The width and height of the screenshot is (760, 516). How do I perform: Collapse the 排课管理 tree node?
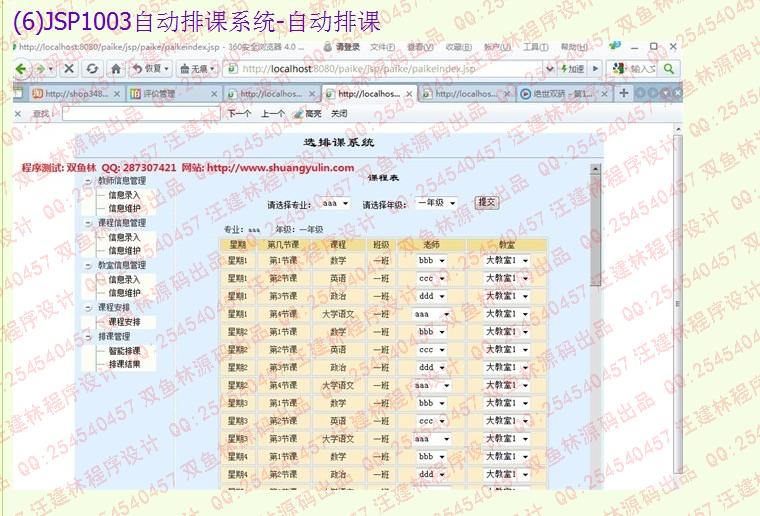coord(88,337)
